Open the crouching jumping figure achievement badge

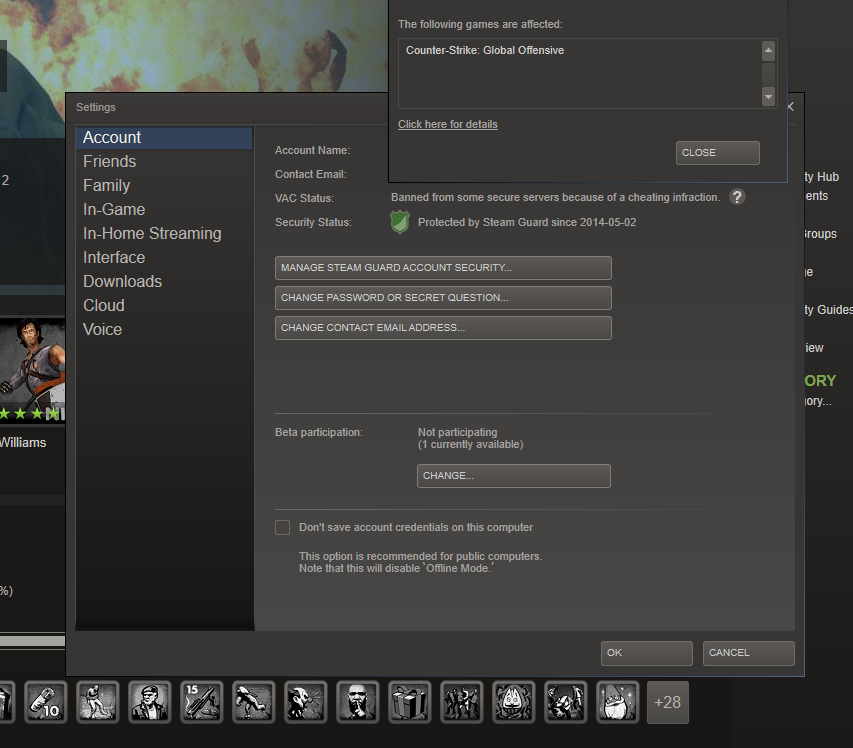point(254,702)
